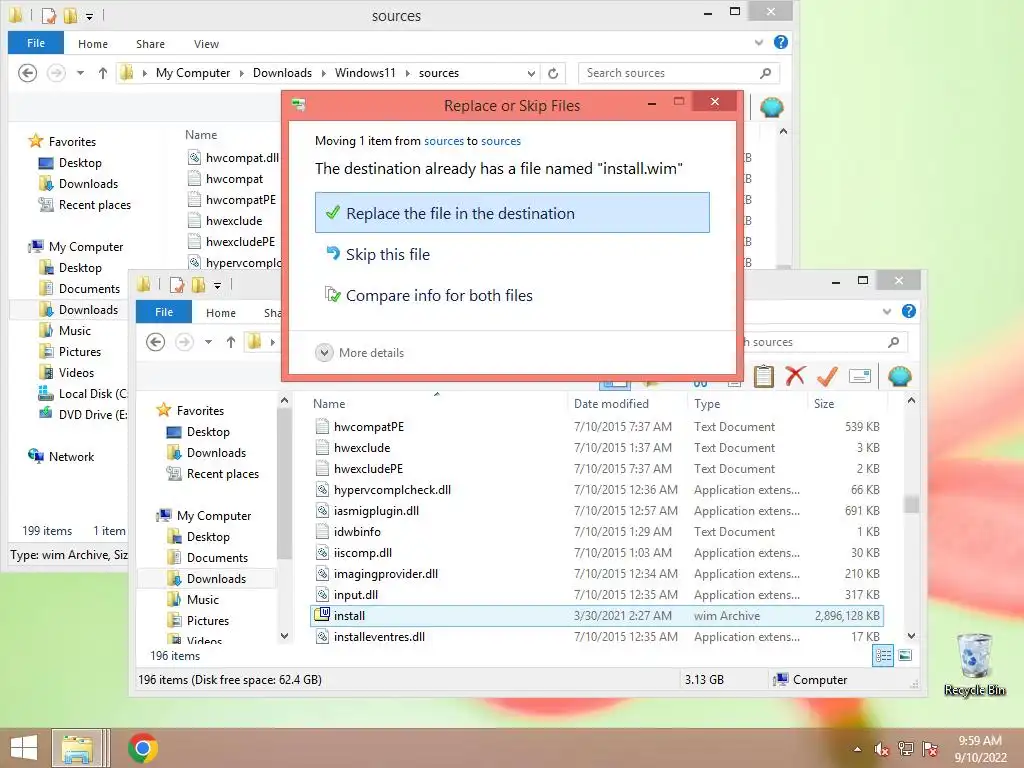Open recent locations dropdown in front explorer window
The image size is (1024, 768).
click(208, 342)
